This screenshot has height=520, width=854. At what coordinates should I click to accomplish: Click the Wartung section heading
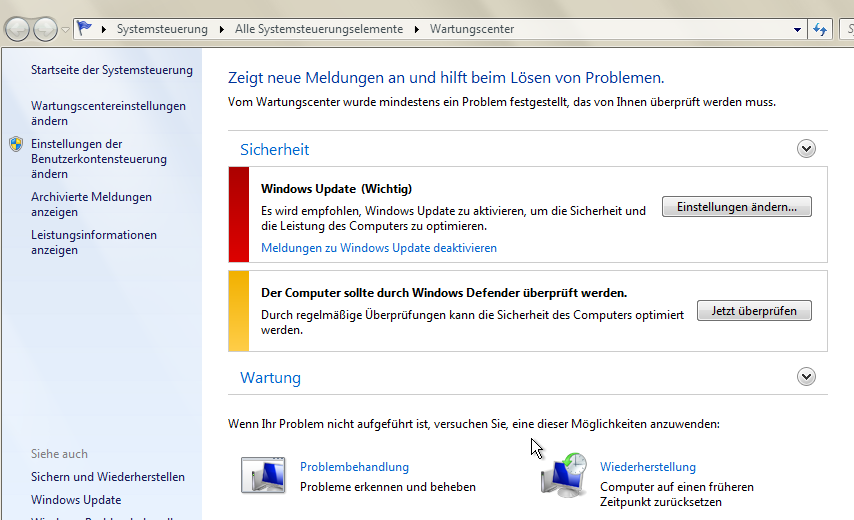click(x=270, y=377)
